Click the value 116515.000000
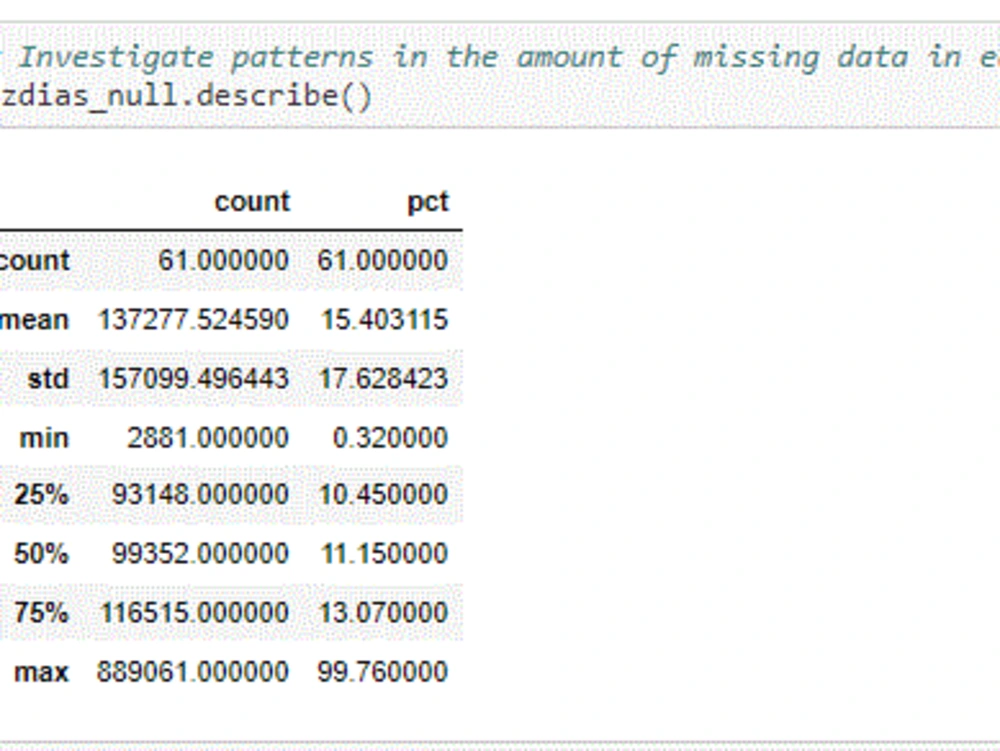This screenshot has height=751, width=1000. 195,612
